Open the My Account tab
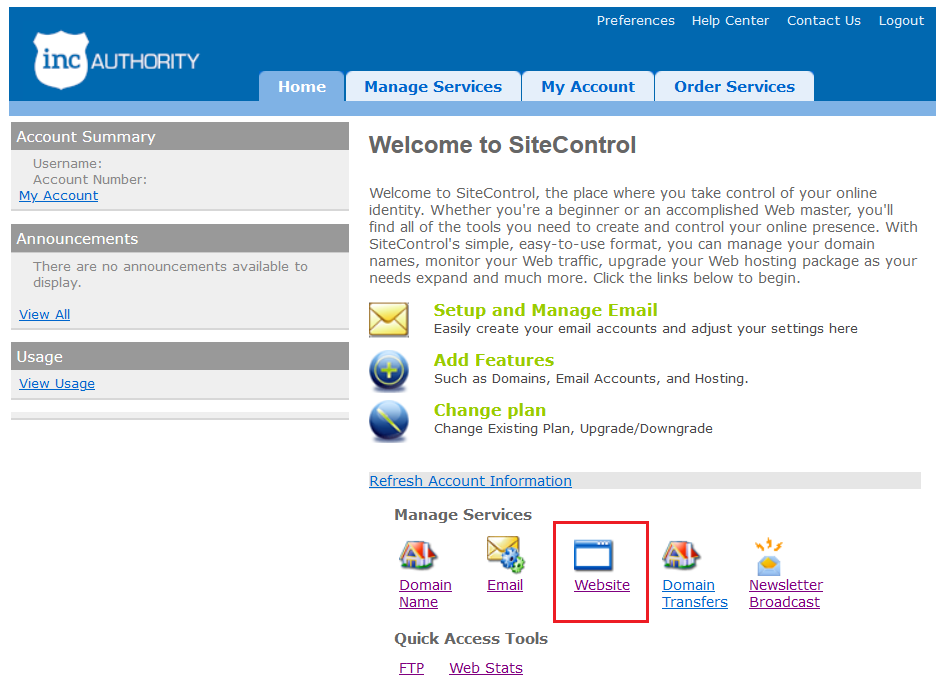This screenshot has width=939, height=700. tap(587, 86)
